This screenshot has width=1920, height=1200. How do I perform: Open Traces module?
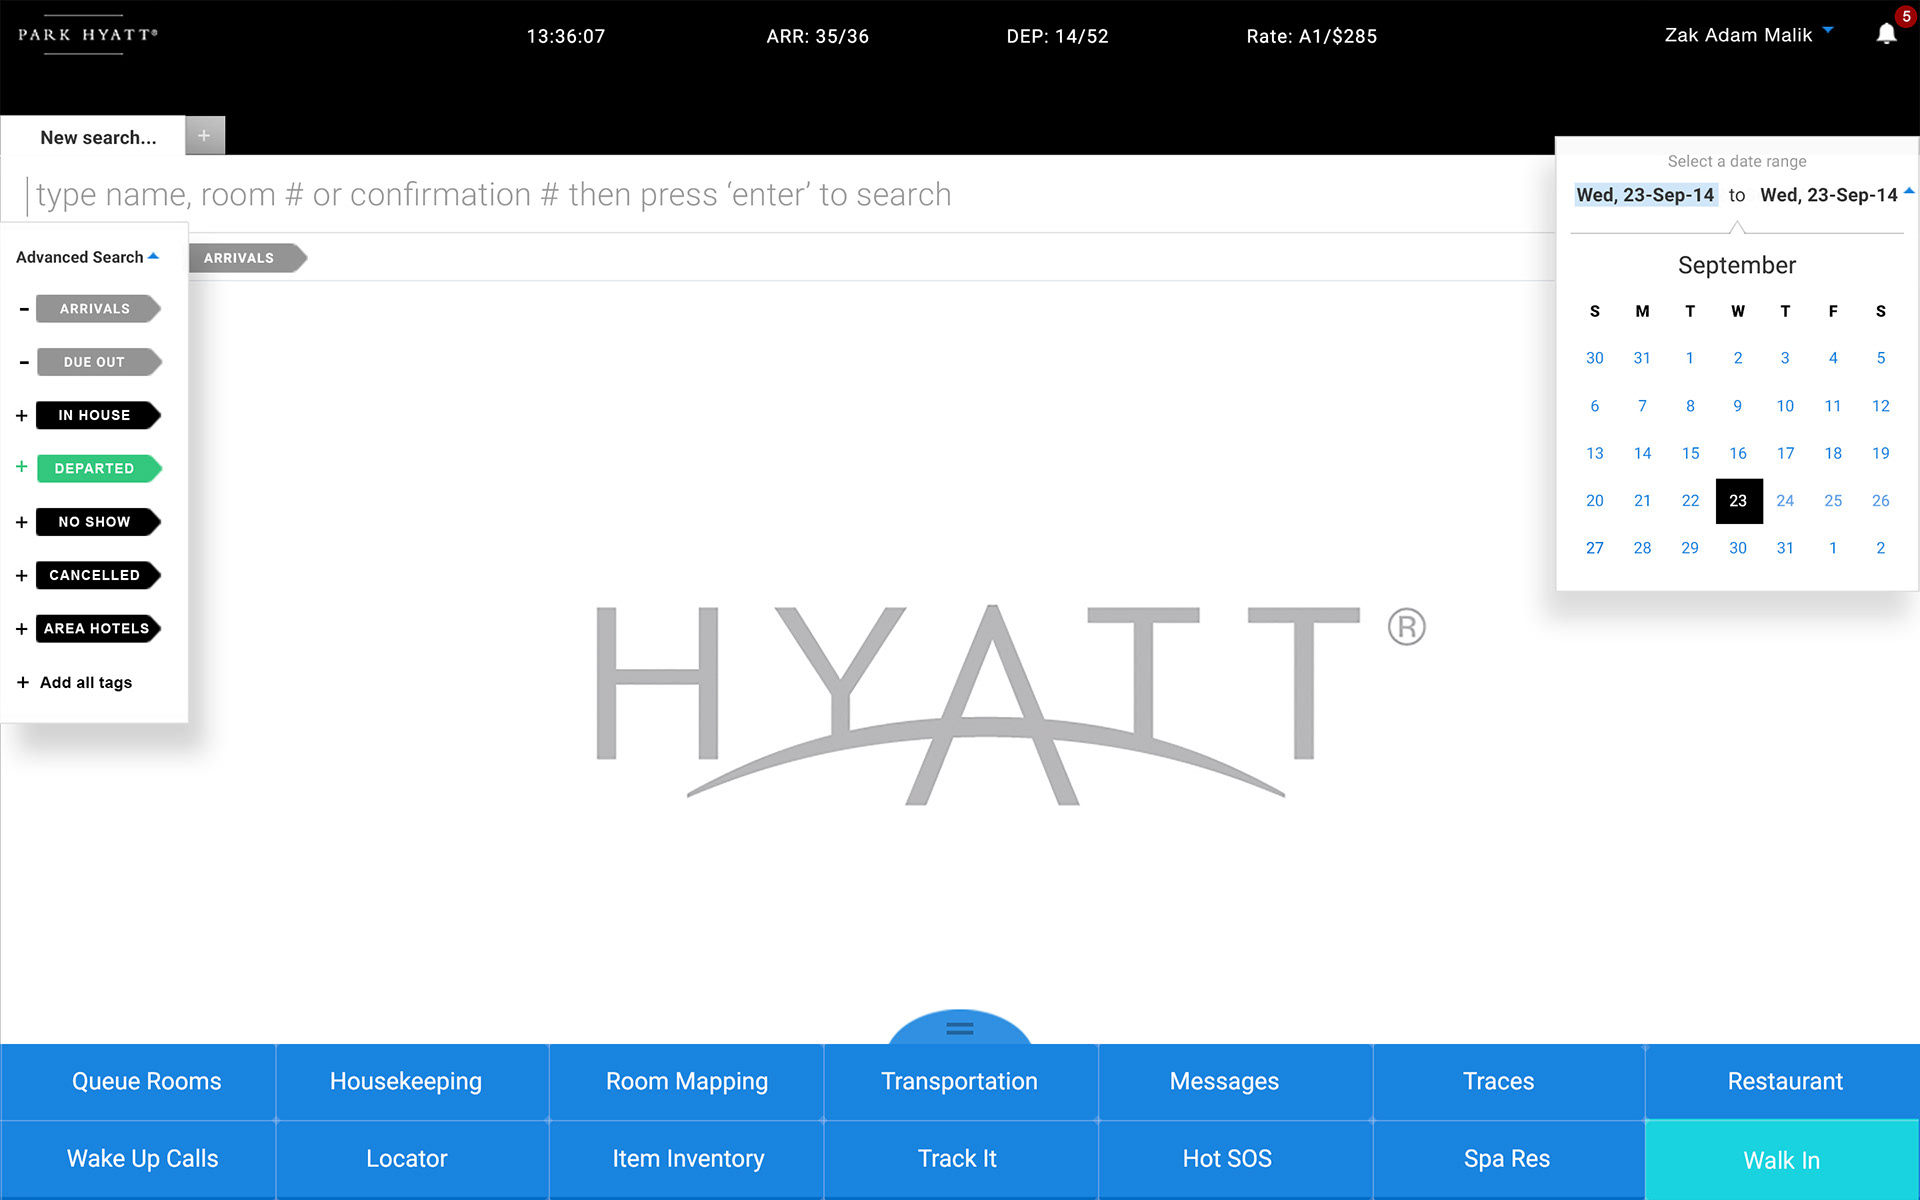pos(1509,1082)
